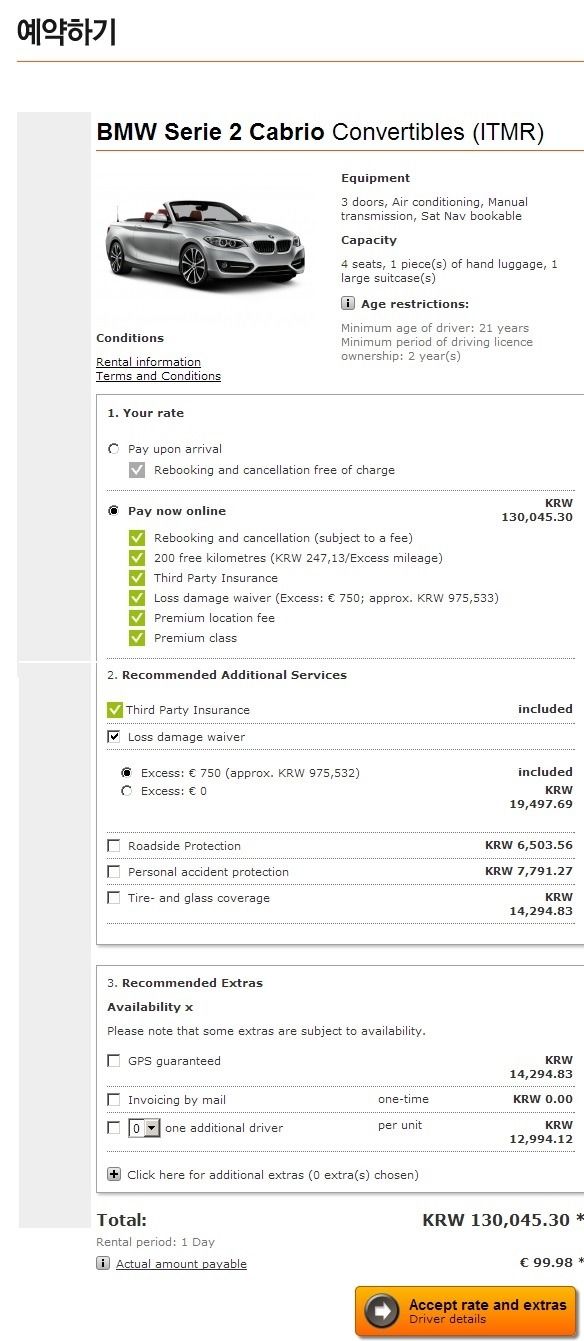Screen dimensions: 584x1341
Task: Select the Pay upon arrival option
Action: point(113,449)
